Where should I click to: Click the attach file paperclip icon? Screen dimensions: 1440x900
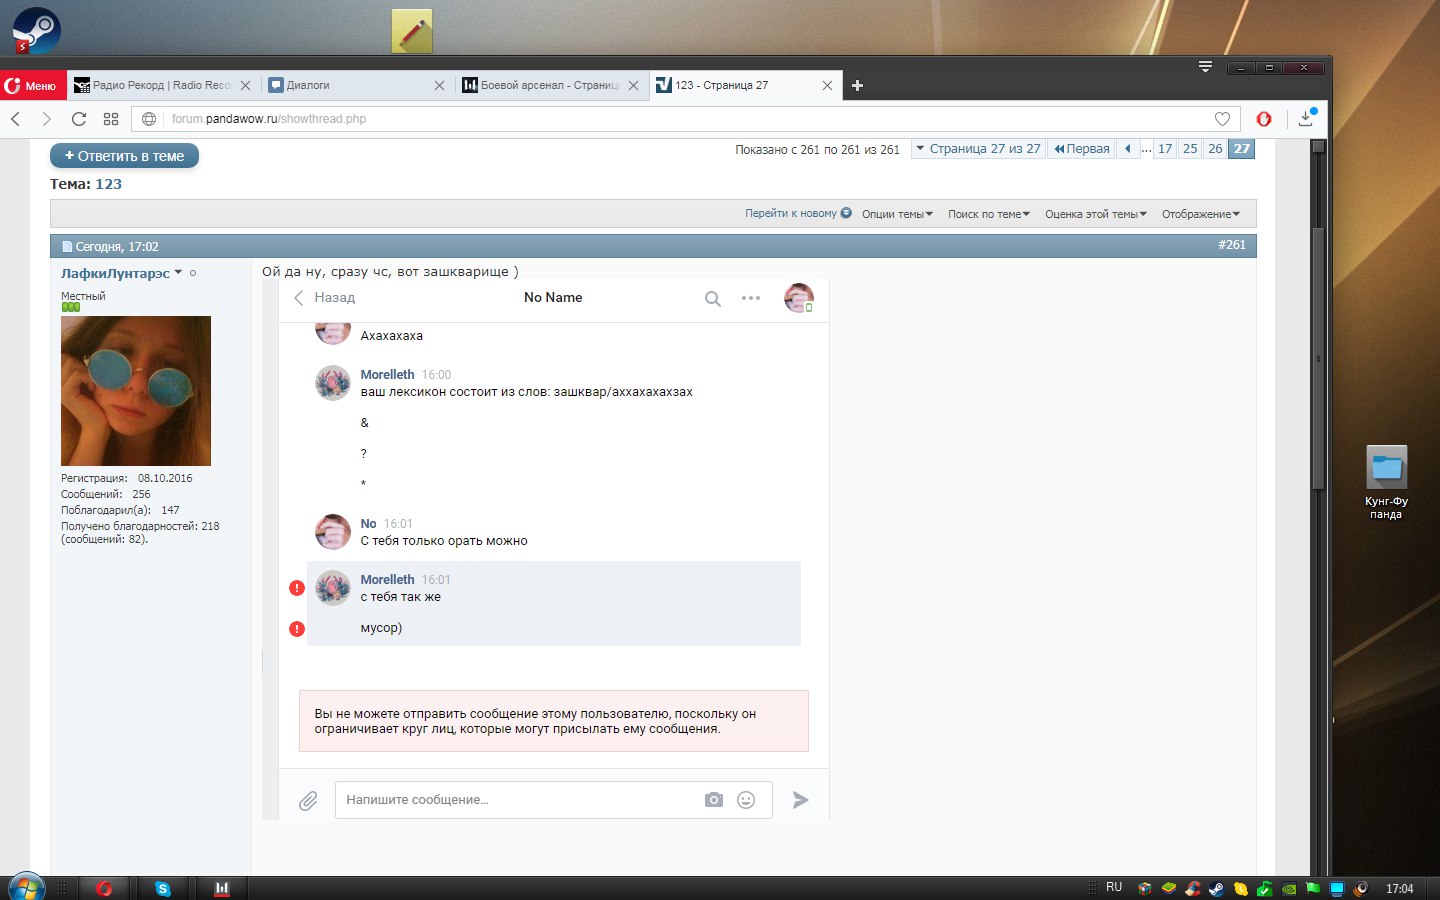tap(308, 800)
